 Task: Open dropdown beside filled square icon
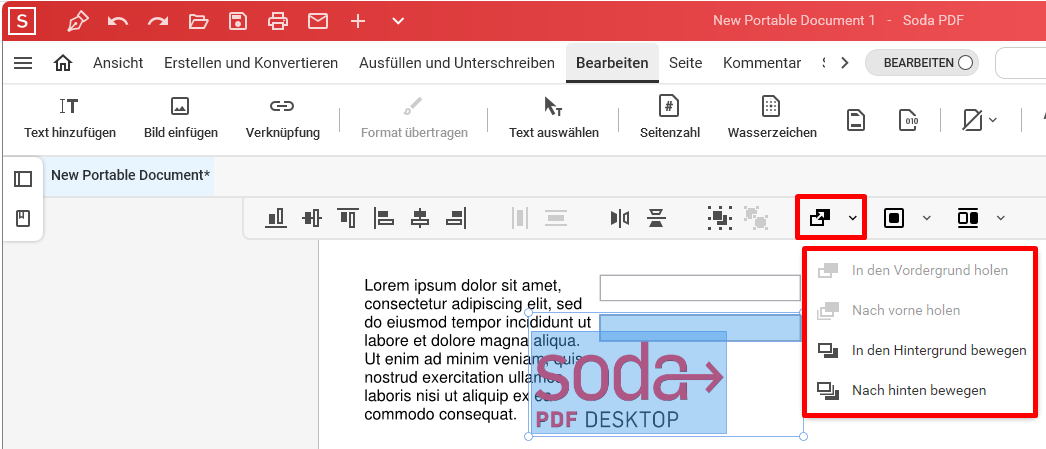click(927, 217)
